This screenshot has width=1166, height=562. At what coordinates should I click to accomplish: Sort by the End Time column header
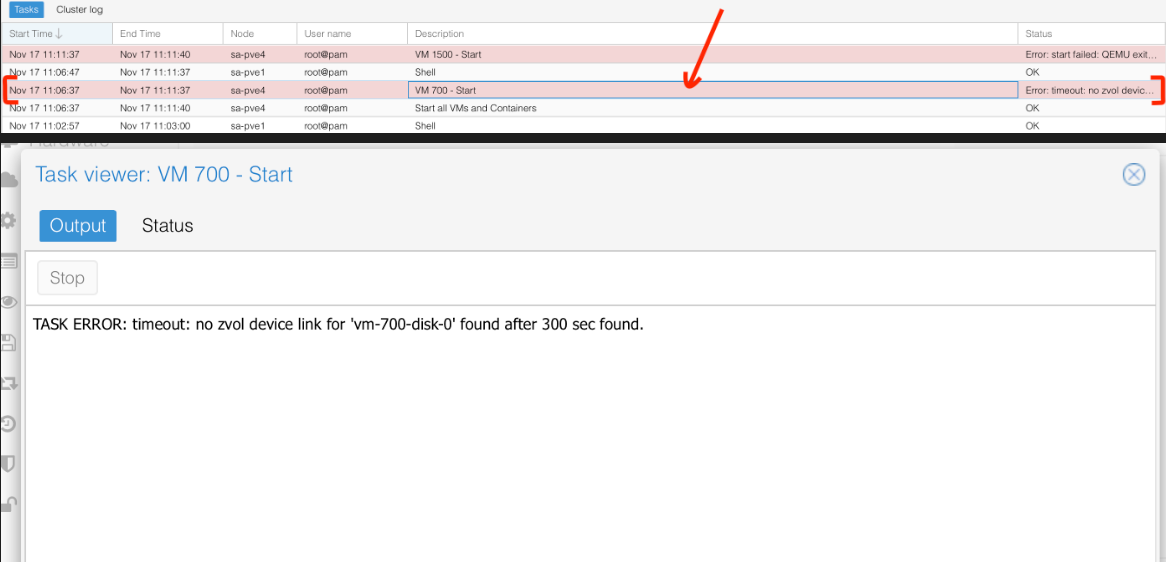[x=168, y=33]
